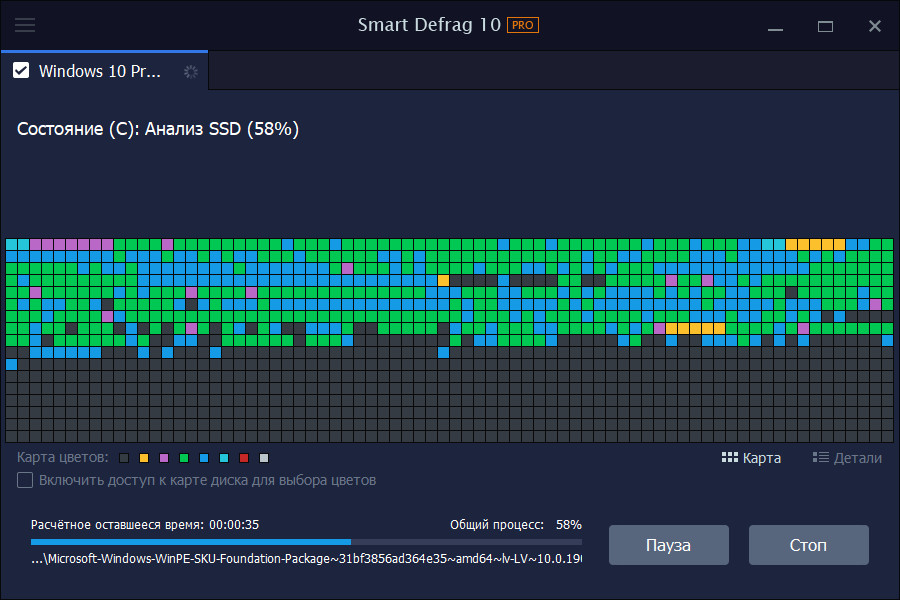Click the Общий процесс 58% text
The height and width of the screenshot is (600, 900).
pyautogui.click(x=515, y=525)
